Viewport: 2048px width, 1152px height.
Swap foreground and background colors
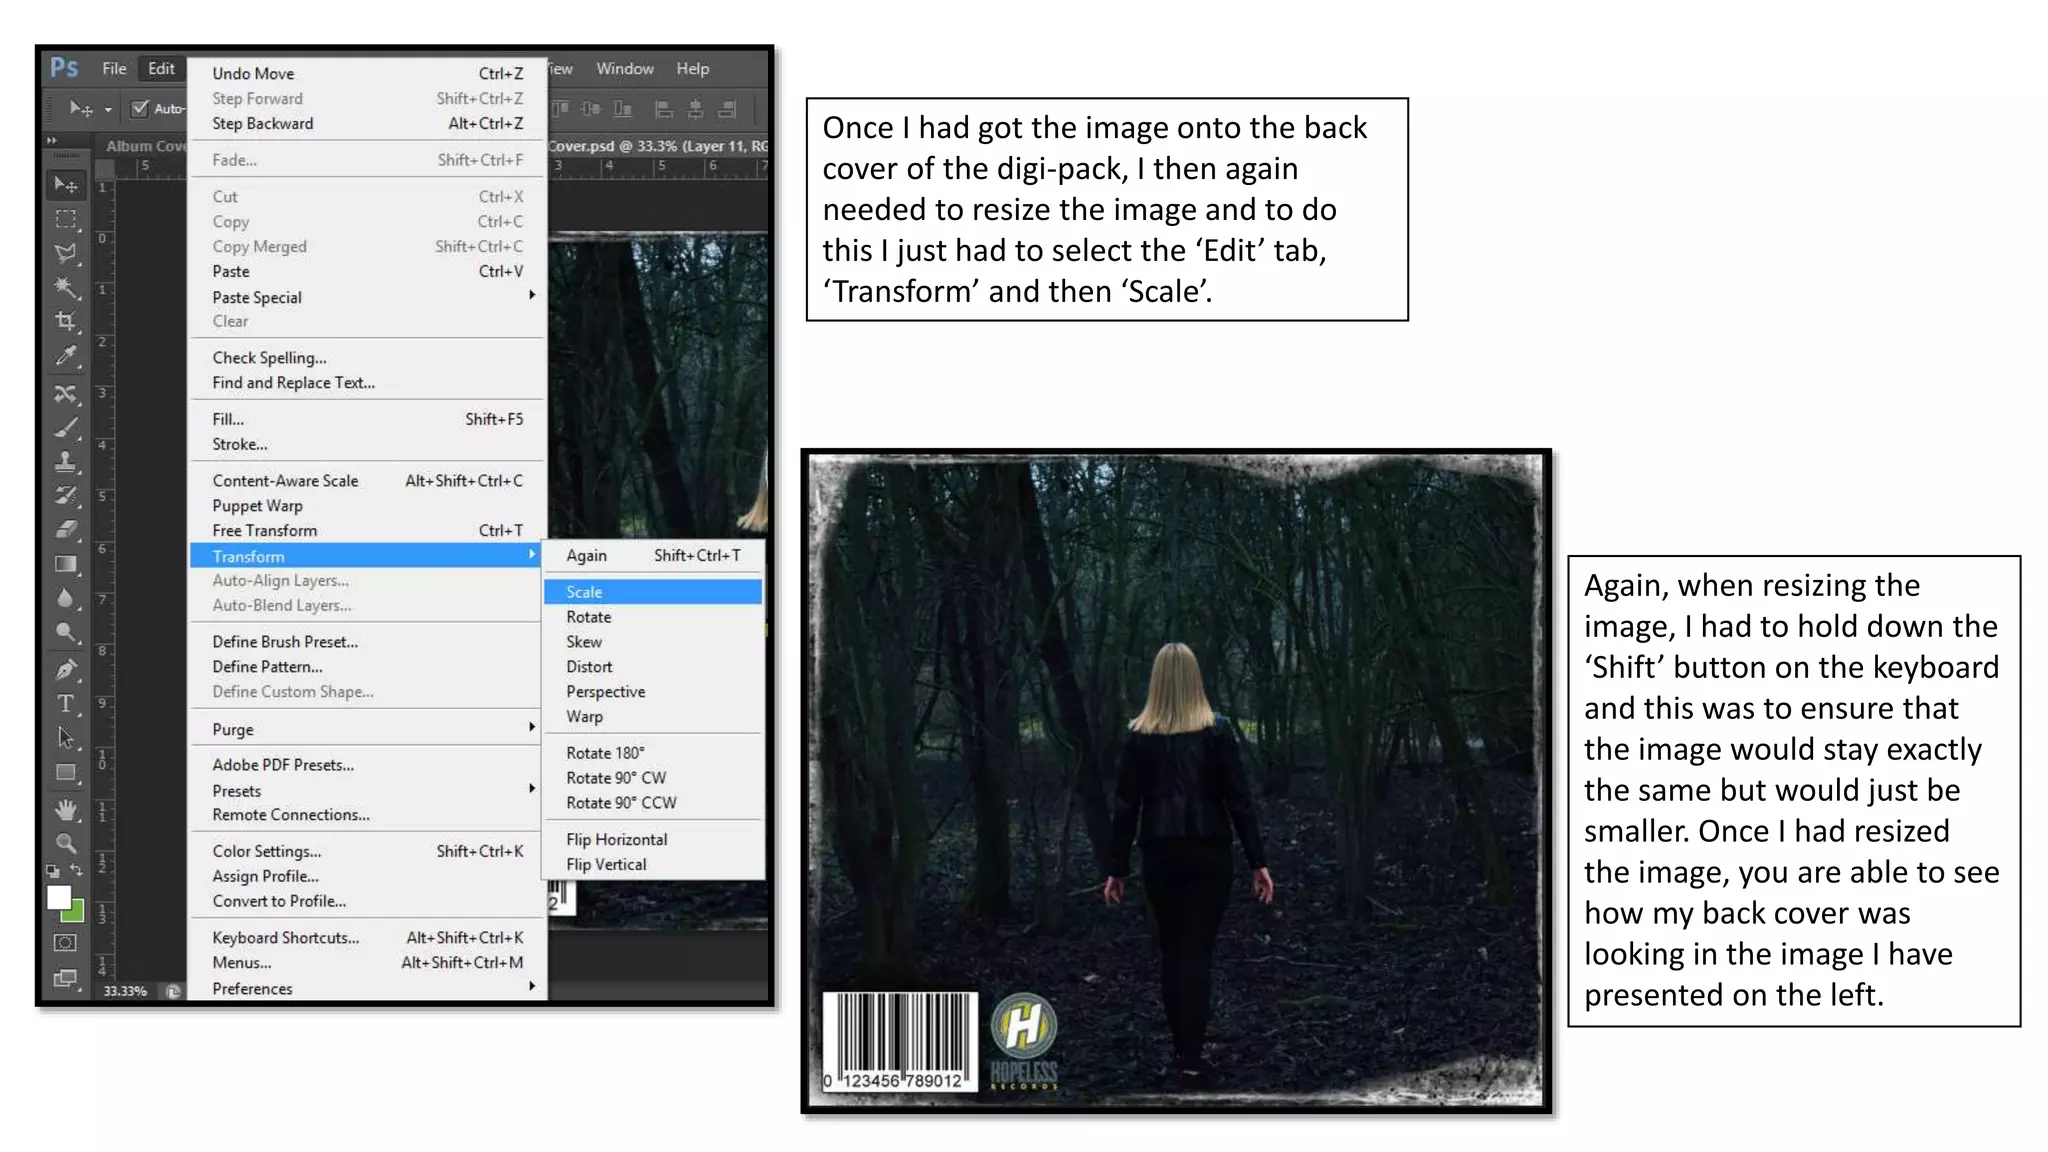pyautogui.click(x=77, y=870)
